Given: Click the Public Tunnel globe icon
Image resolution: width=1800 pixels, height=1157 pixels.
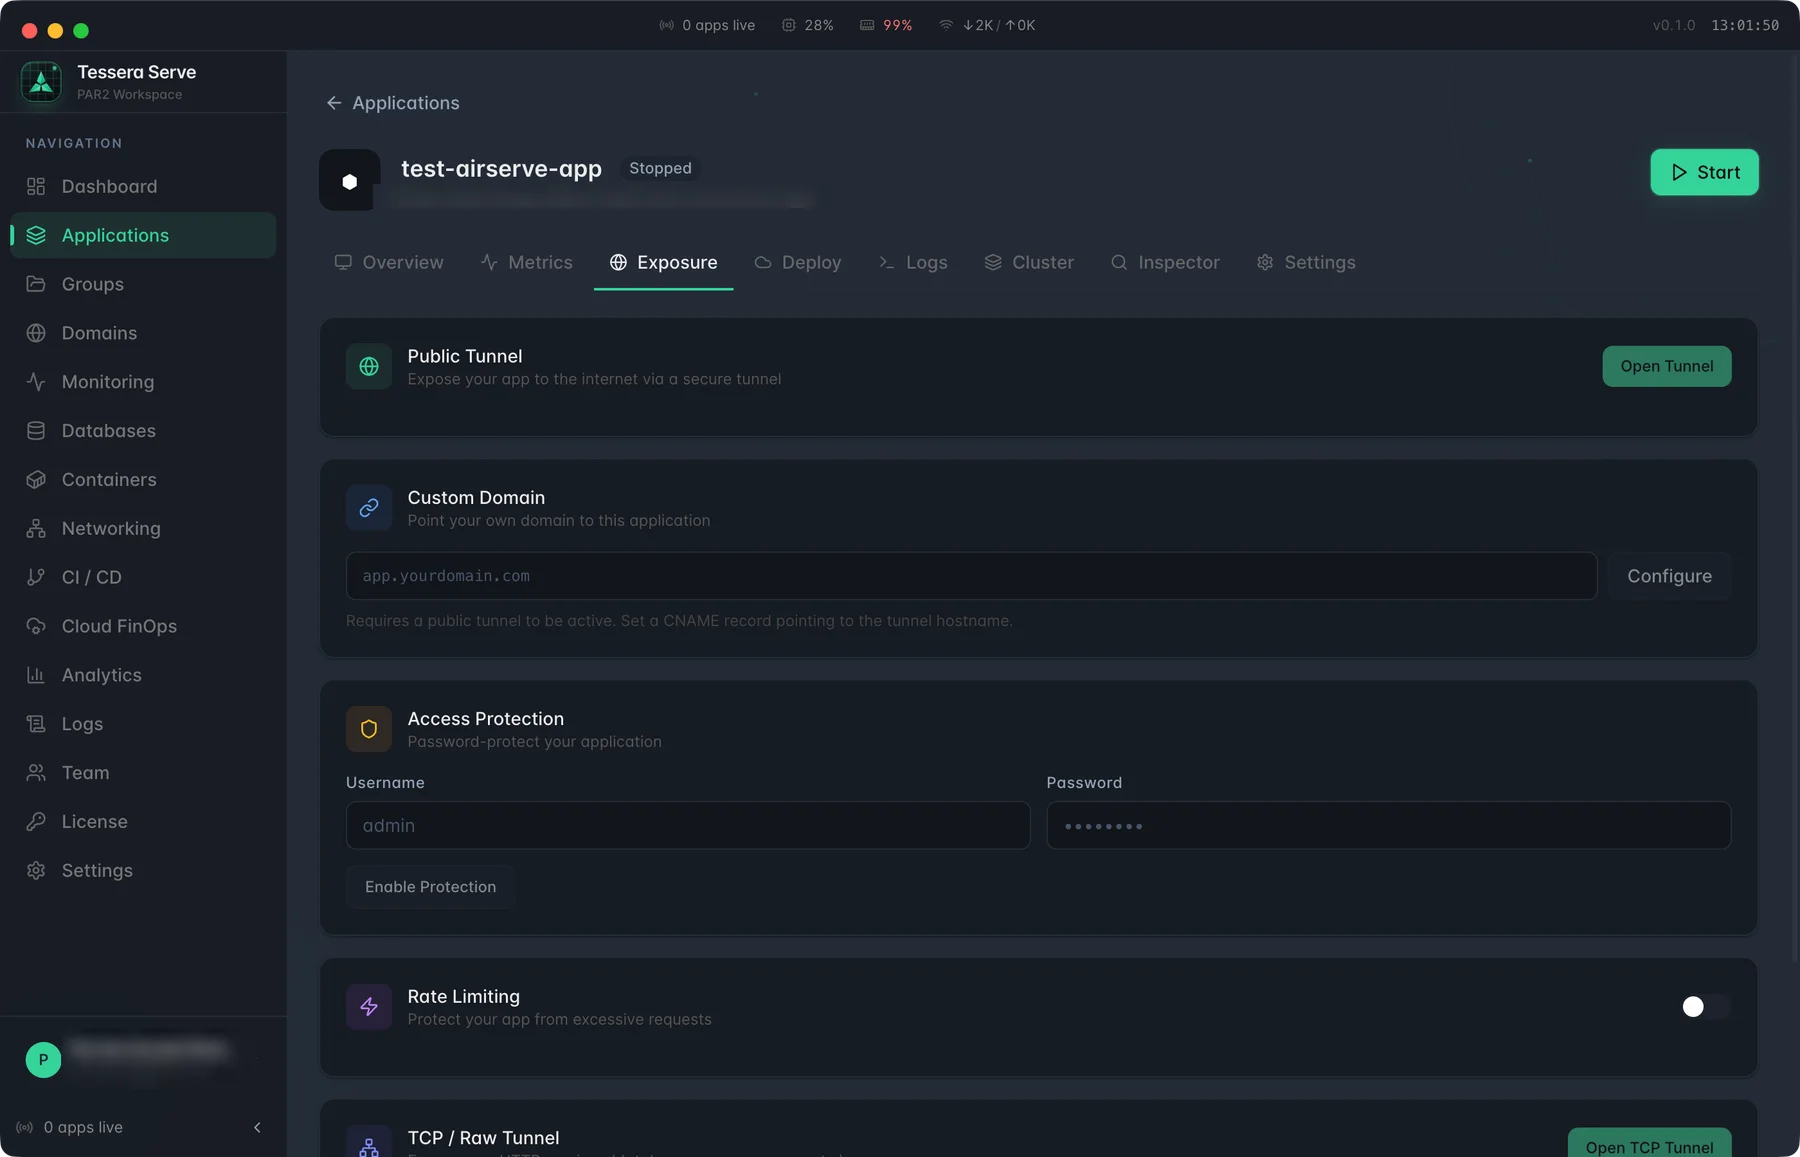Looking at the screenshot, I should coord(369,367).
